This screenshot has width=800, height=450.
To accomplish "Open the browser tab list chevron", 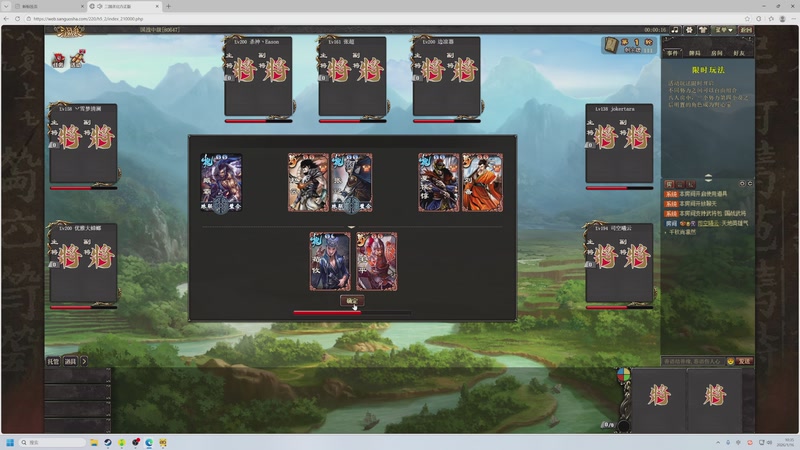I will click(6, 6).
